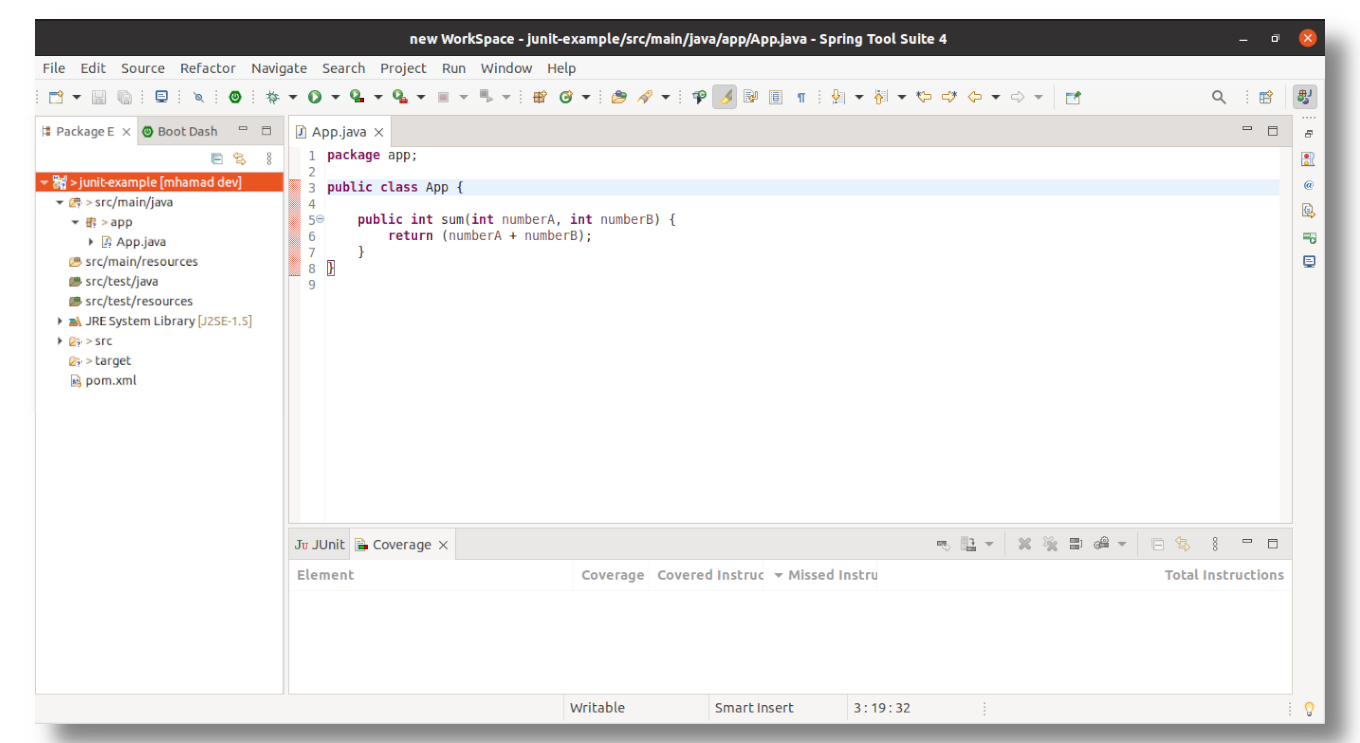The width and height of the screenshot is (1360, 743).
Task: Click Next Annotation down arrow icon
Action: (838, 97)
